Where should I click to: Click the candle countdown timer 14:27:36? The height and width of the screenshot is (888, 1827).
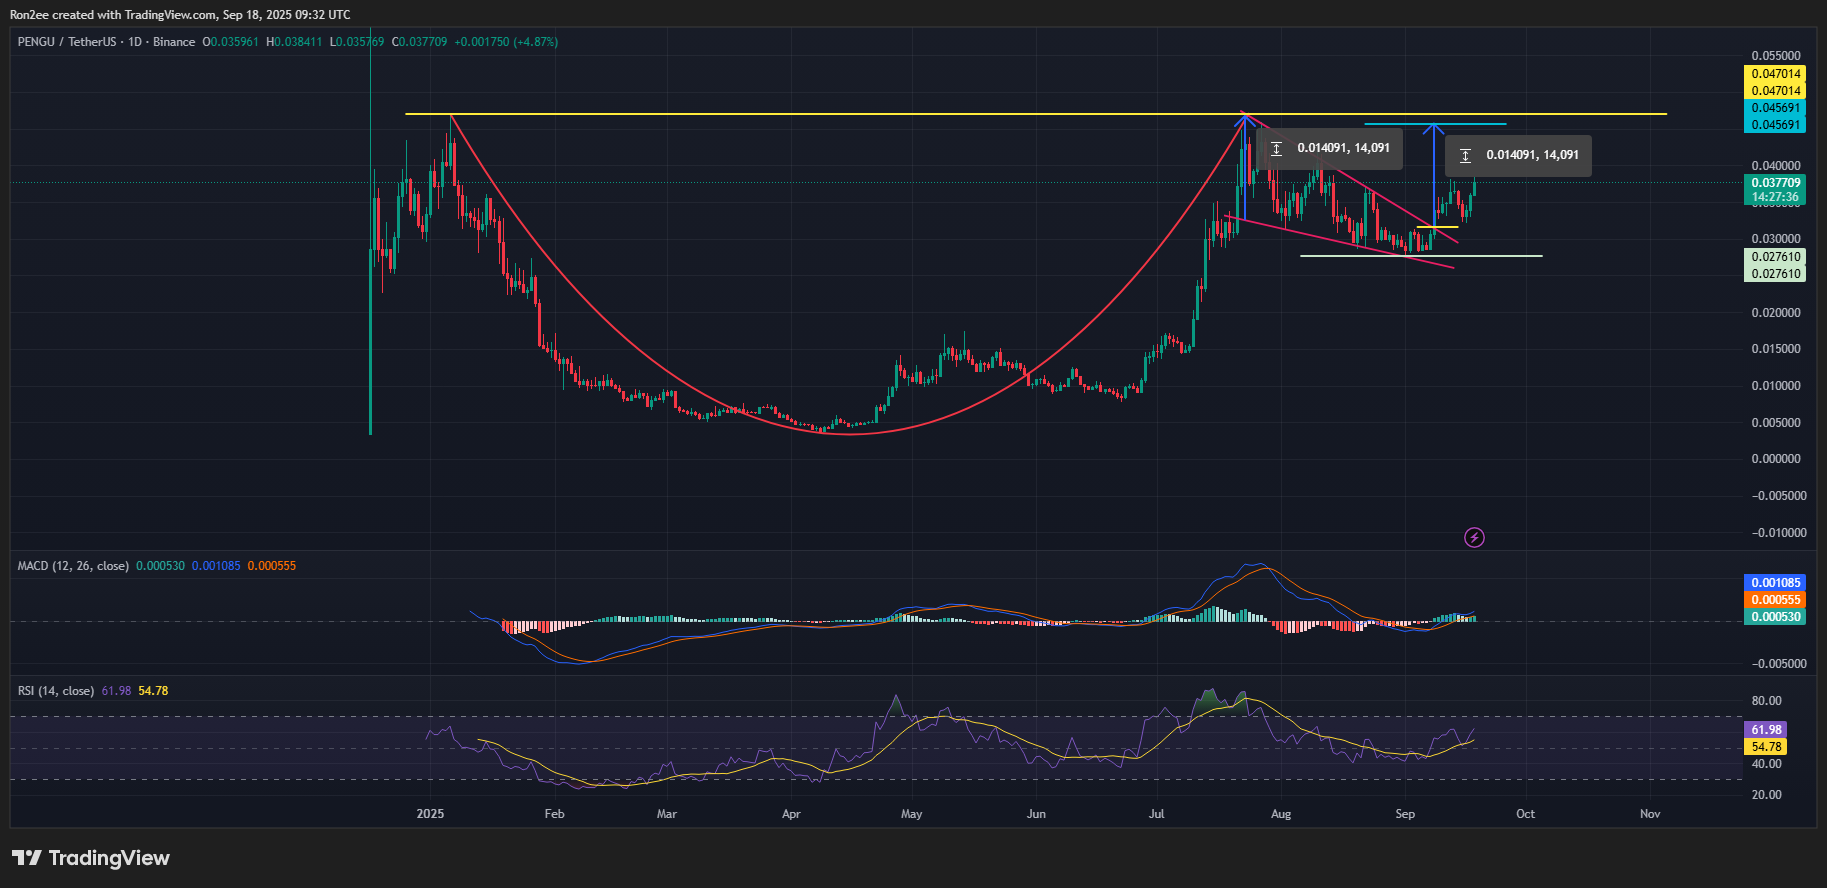point(1775,198)
